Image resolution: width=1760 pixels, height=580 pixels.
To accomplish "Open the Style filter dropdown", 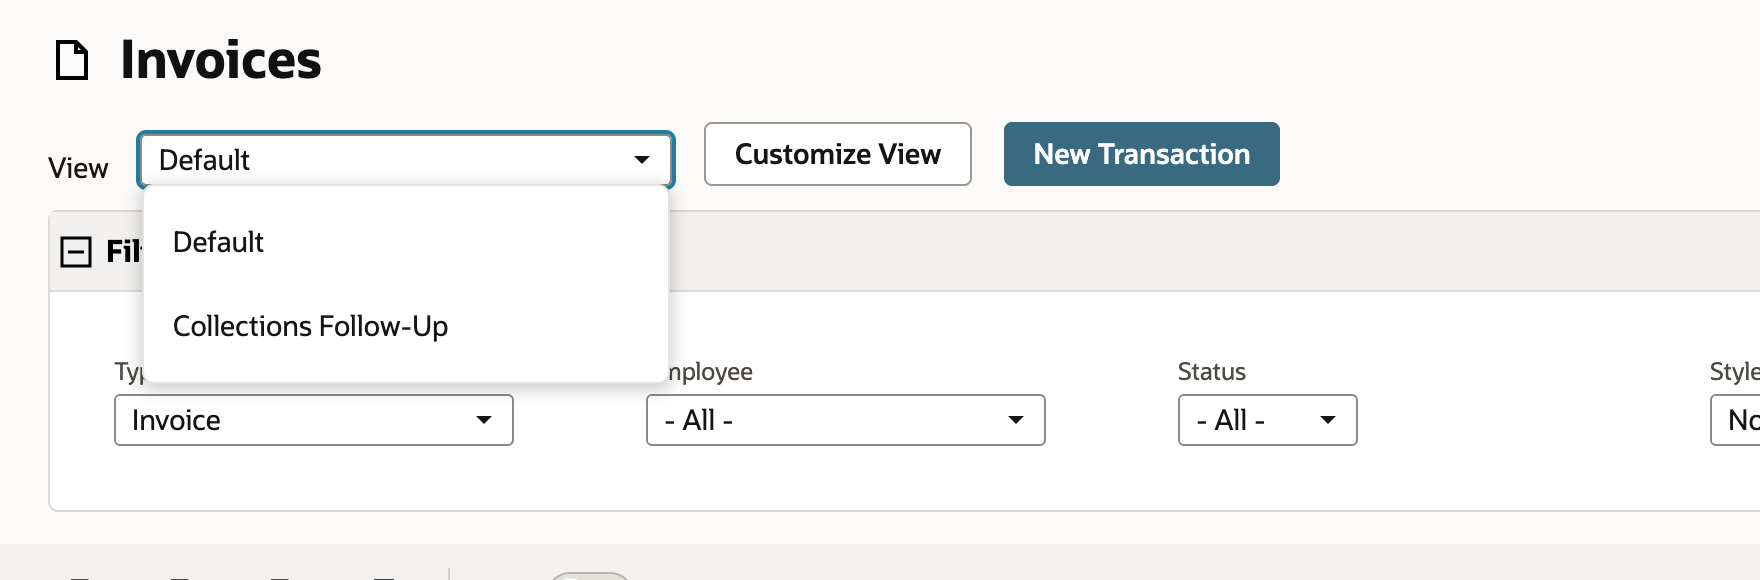I will (1736, 420).
